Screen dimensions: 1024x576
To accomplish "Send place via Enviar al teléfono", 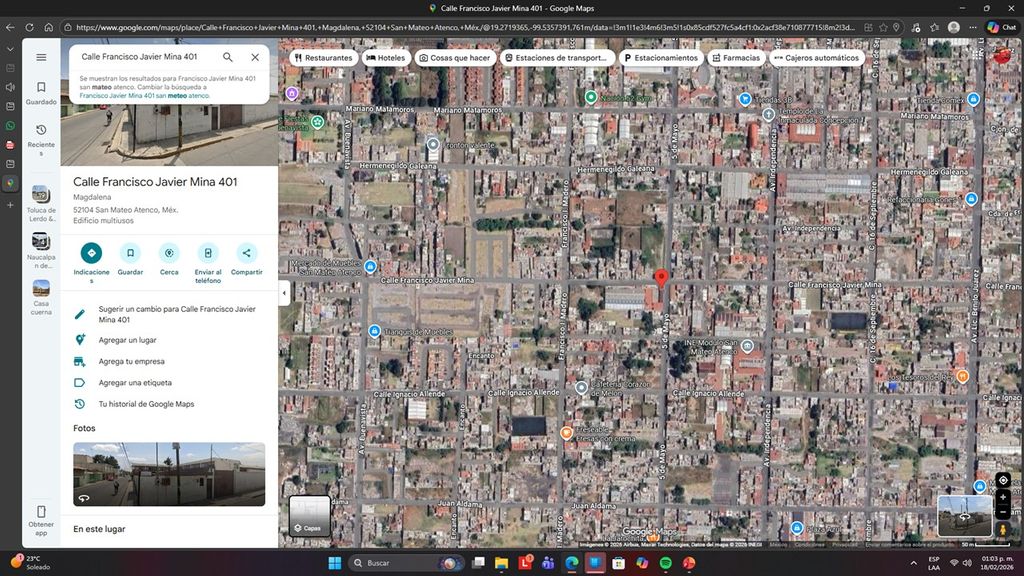I will 207,253.
